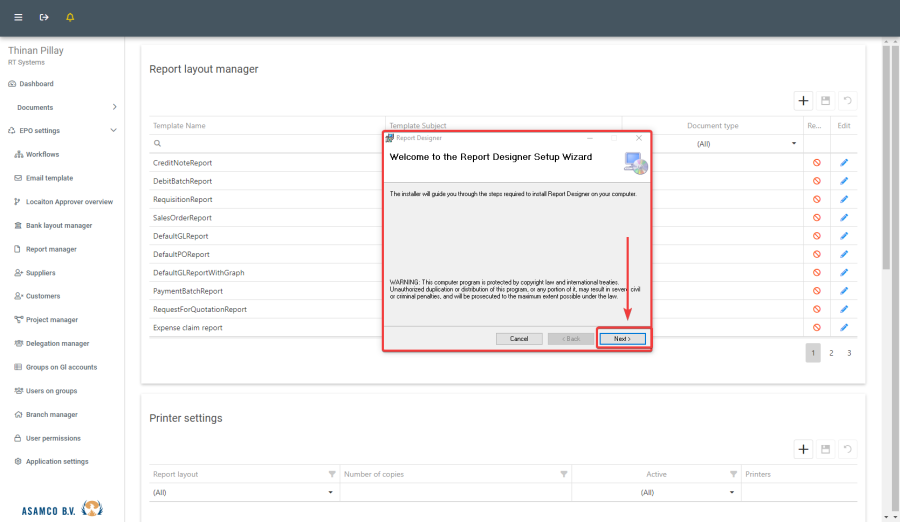
Task: Click the Template Name search field
Action: coord(265,144)
